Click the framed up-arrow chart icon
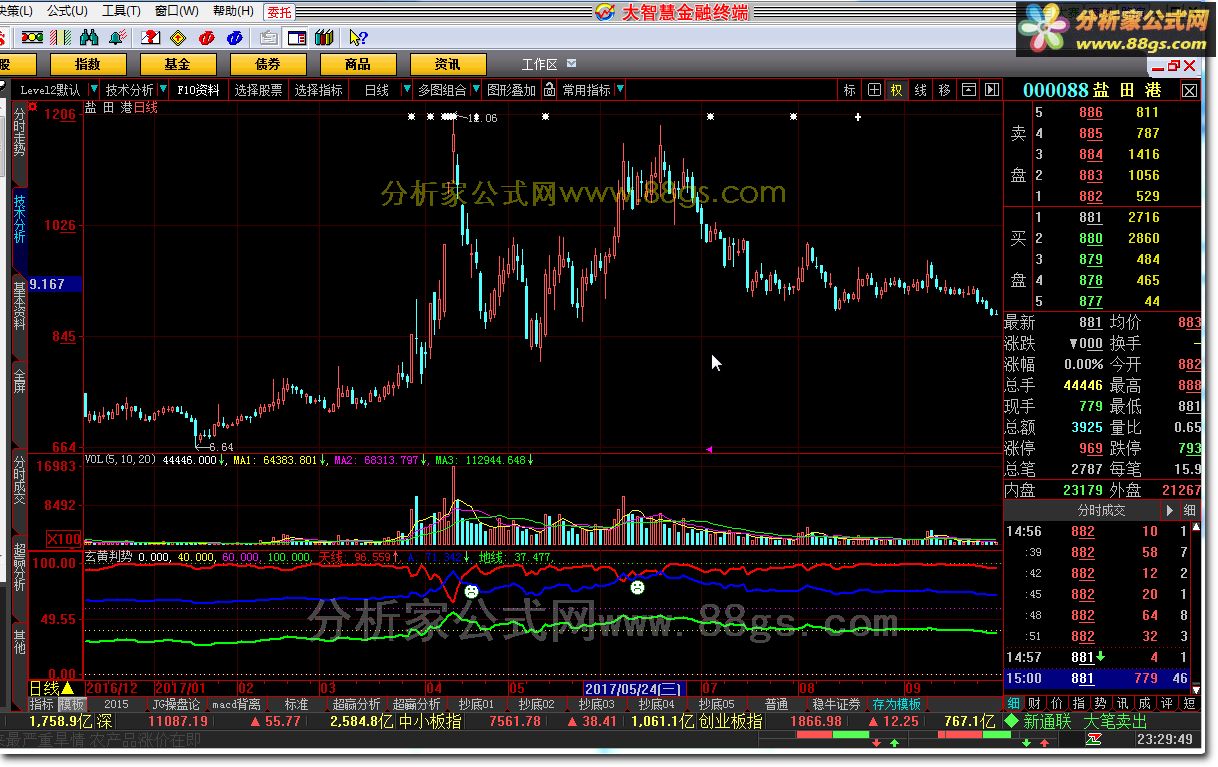This screenshot has height=767, width=1218. coord(968,90)
